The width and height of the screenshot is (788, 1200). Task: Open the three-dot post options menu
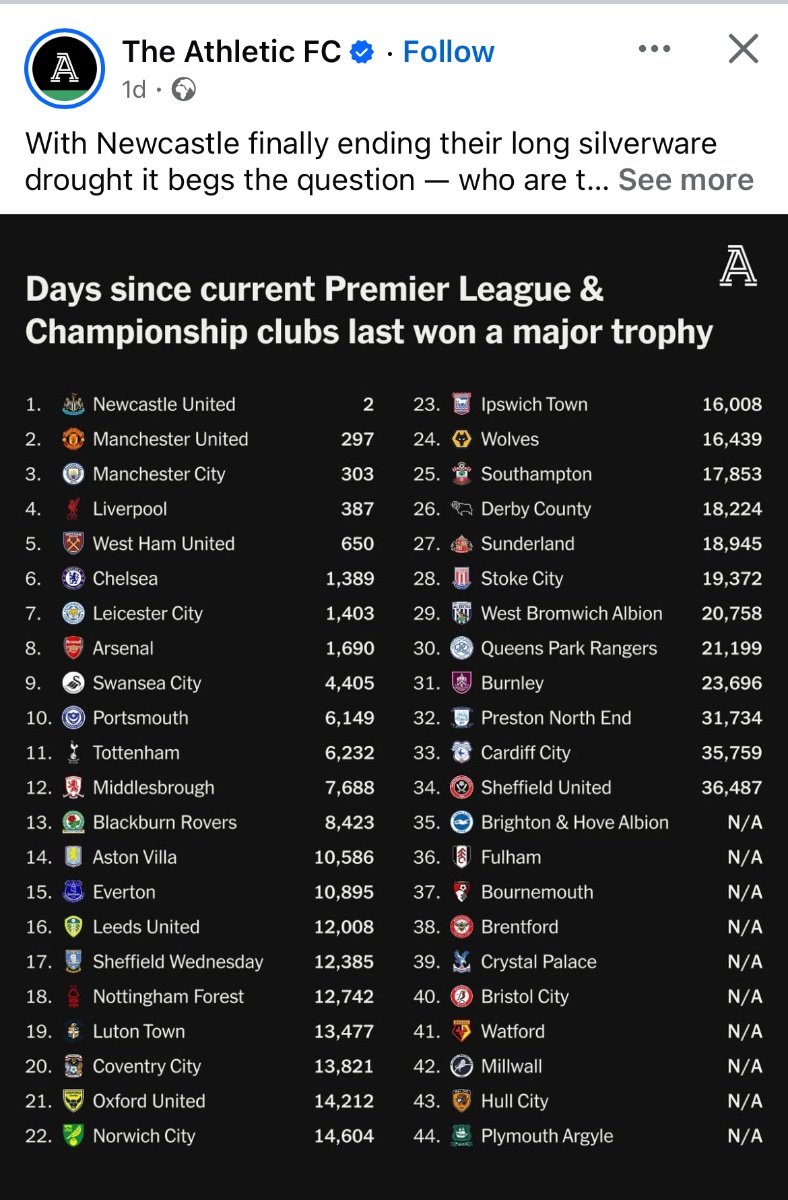point(654,49)
